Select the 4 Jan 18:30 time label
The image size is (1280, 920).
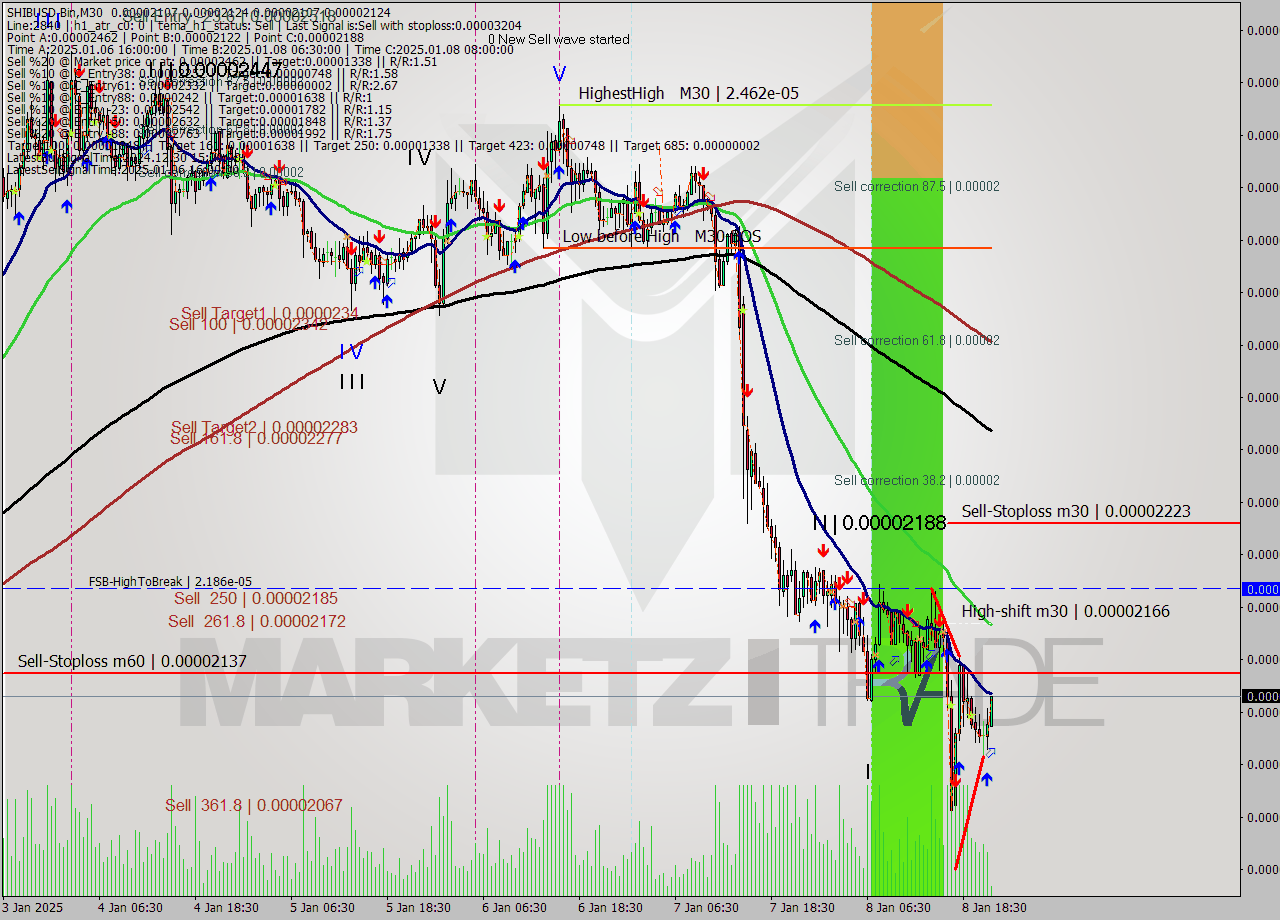click(x=227, y=907)
